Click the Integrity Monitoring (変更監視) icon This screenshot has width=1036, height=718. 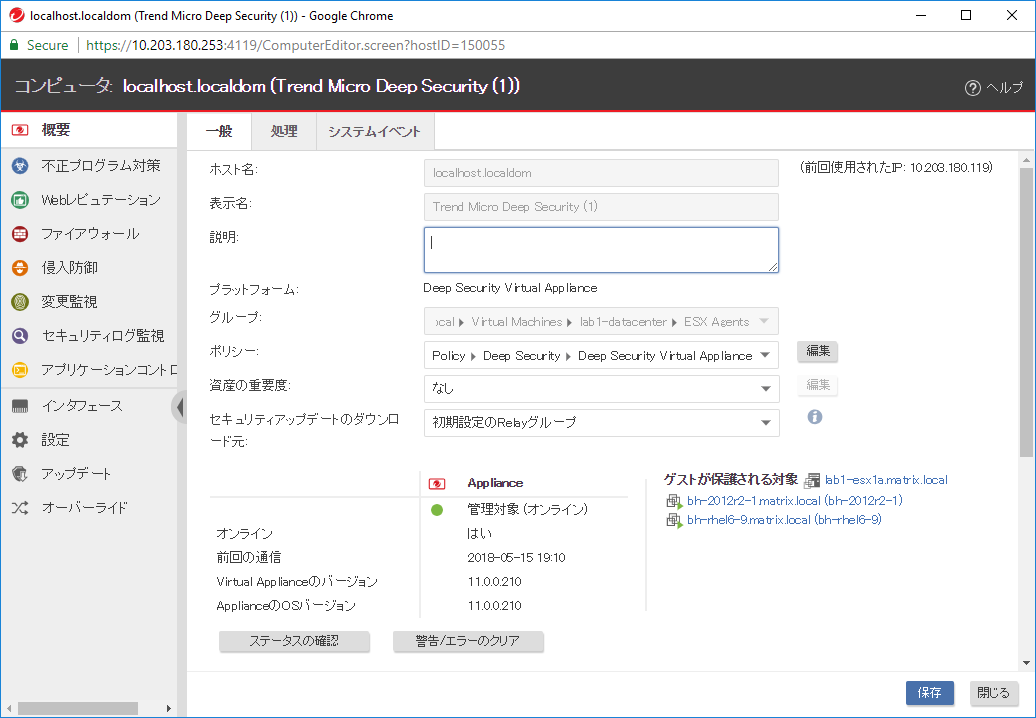19,302
